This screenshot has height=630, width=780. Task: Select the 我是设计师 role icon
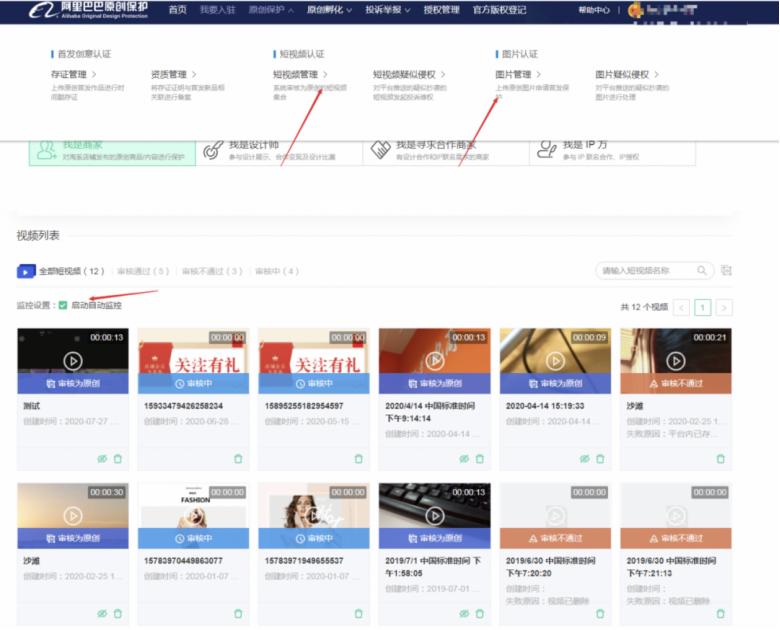coord(213,150)
